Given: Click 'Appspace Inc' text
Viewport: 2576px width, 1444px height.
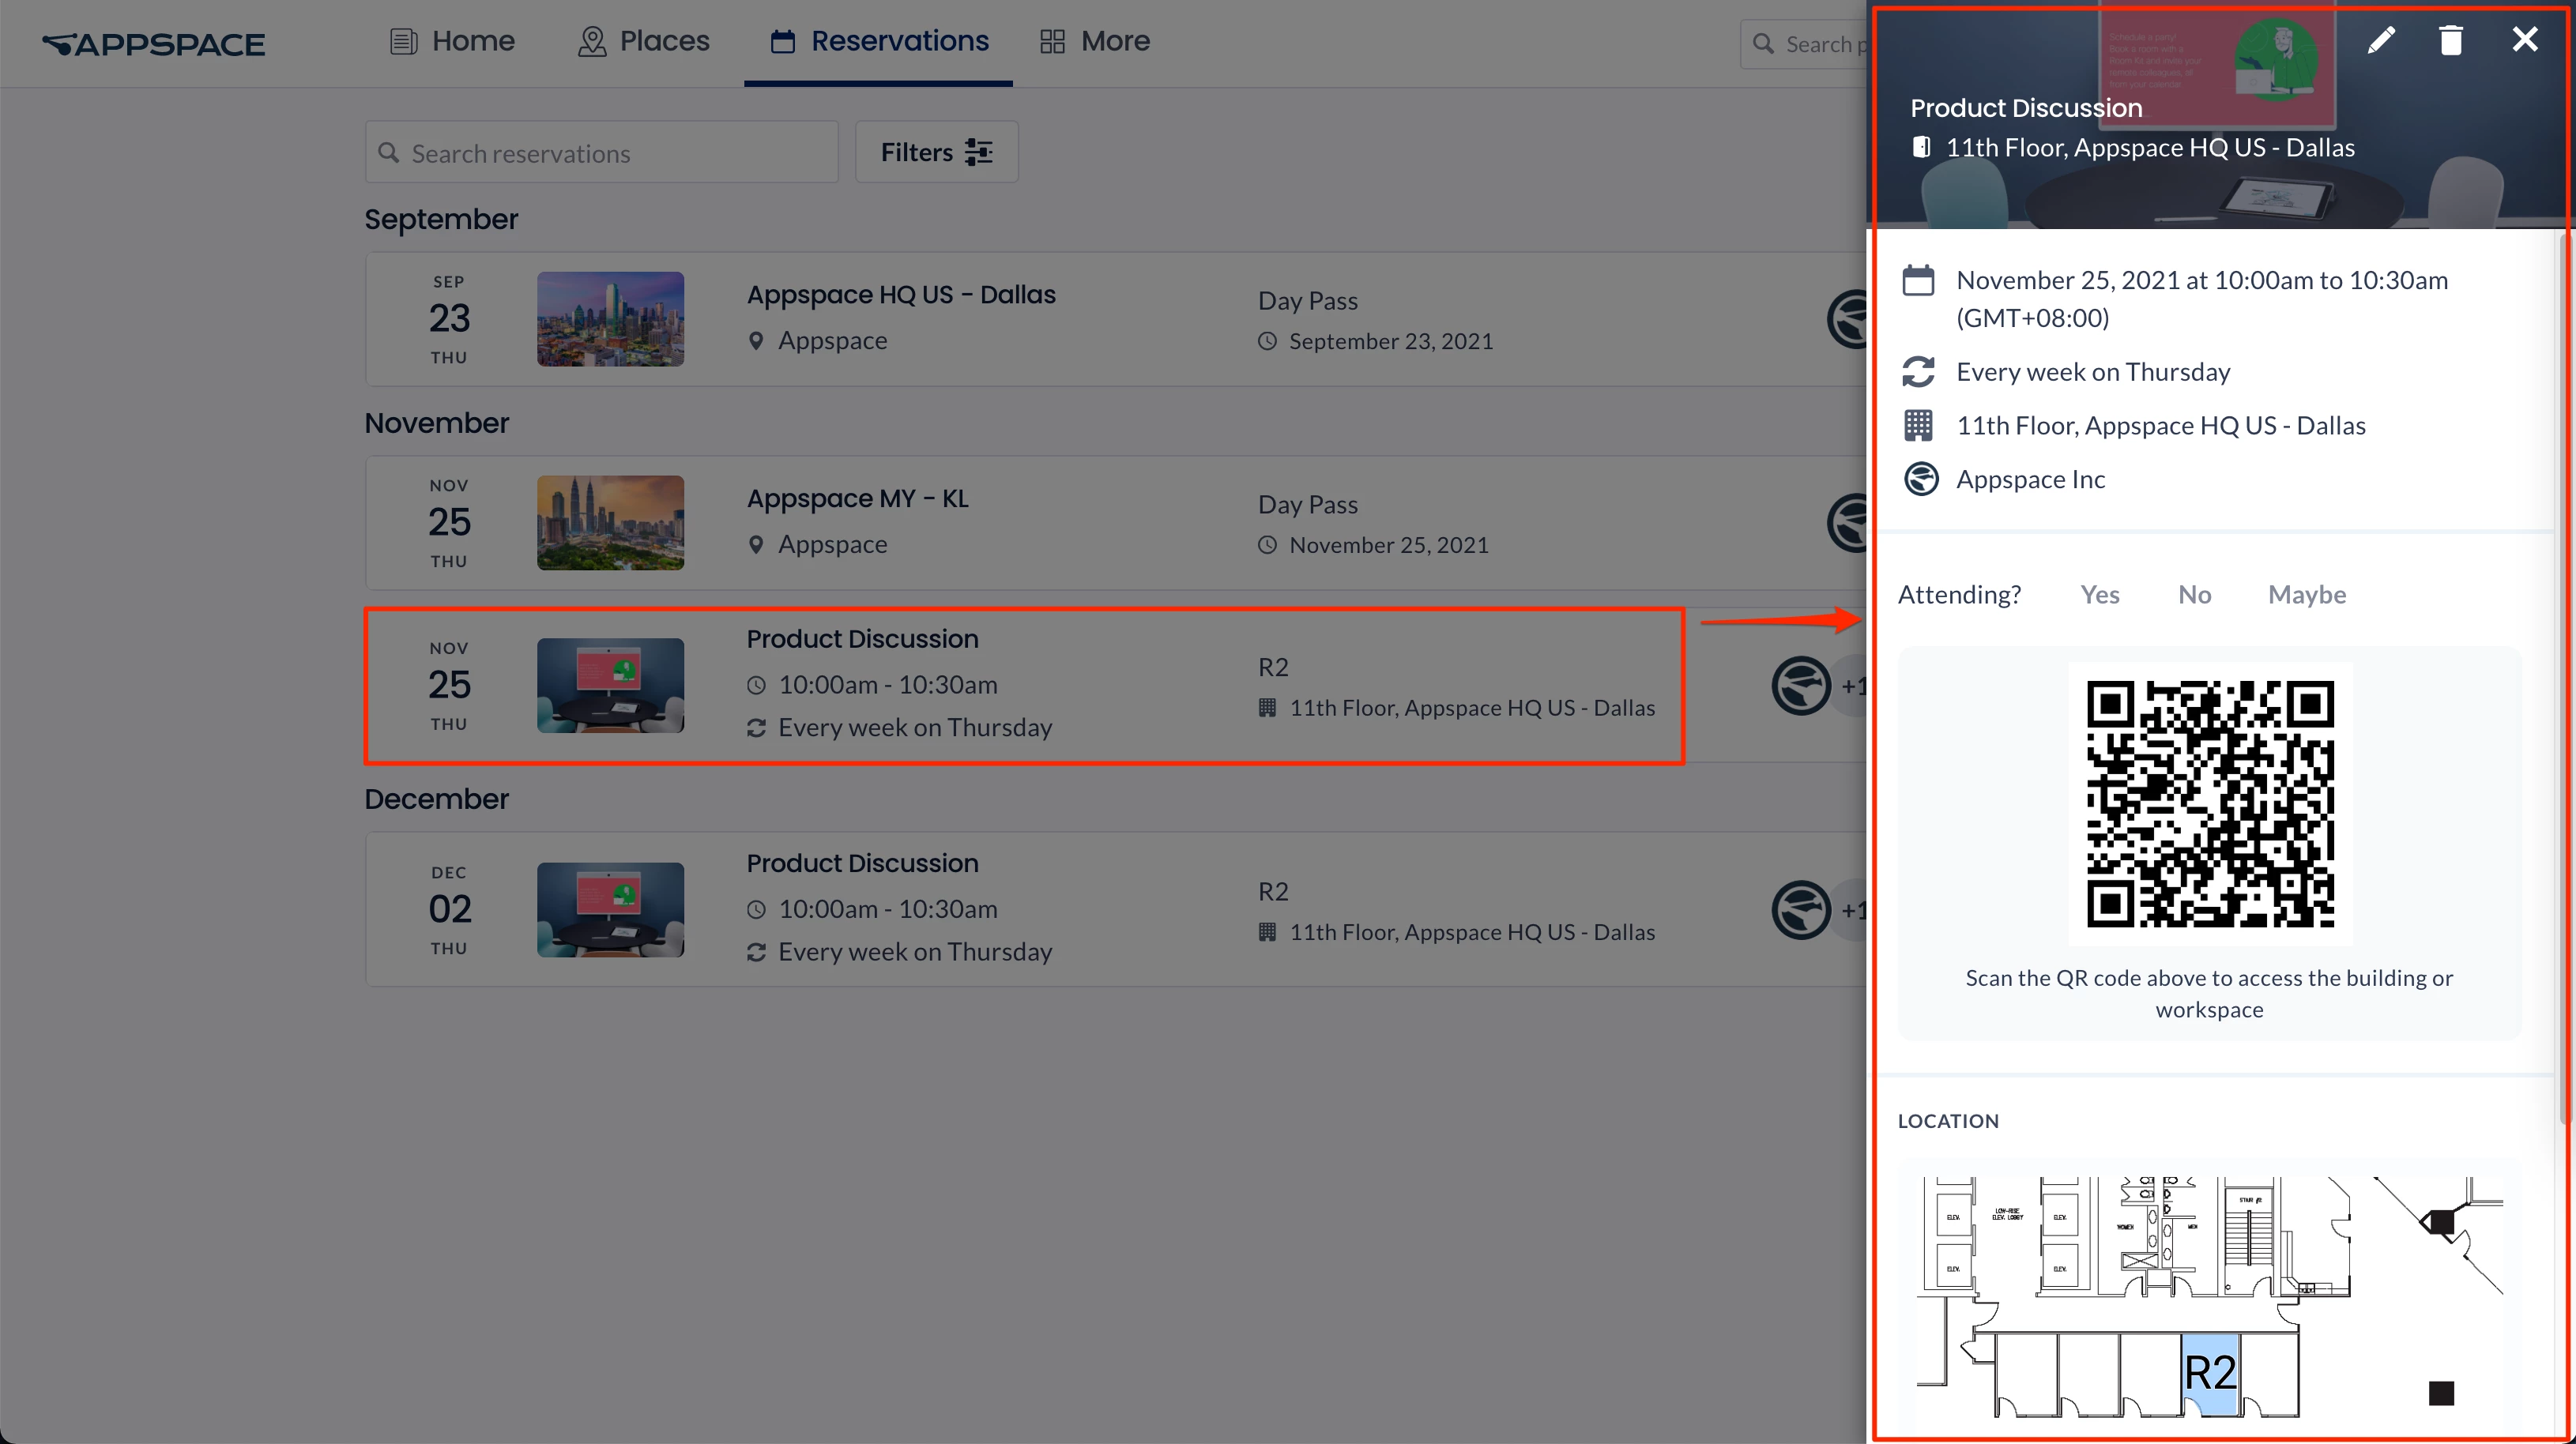Looking at the screenshot, I should point(2030,479).
